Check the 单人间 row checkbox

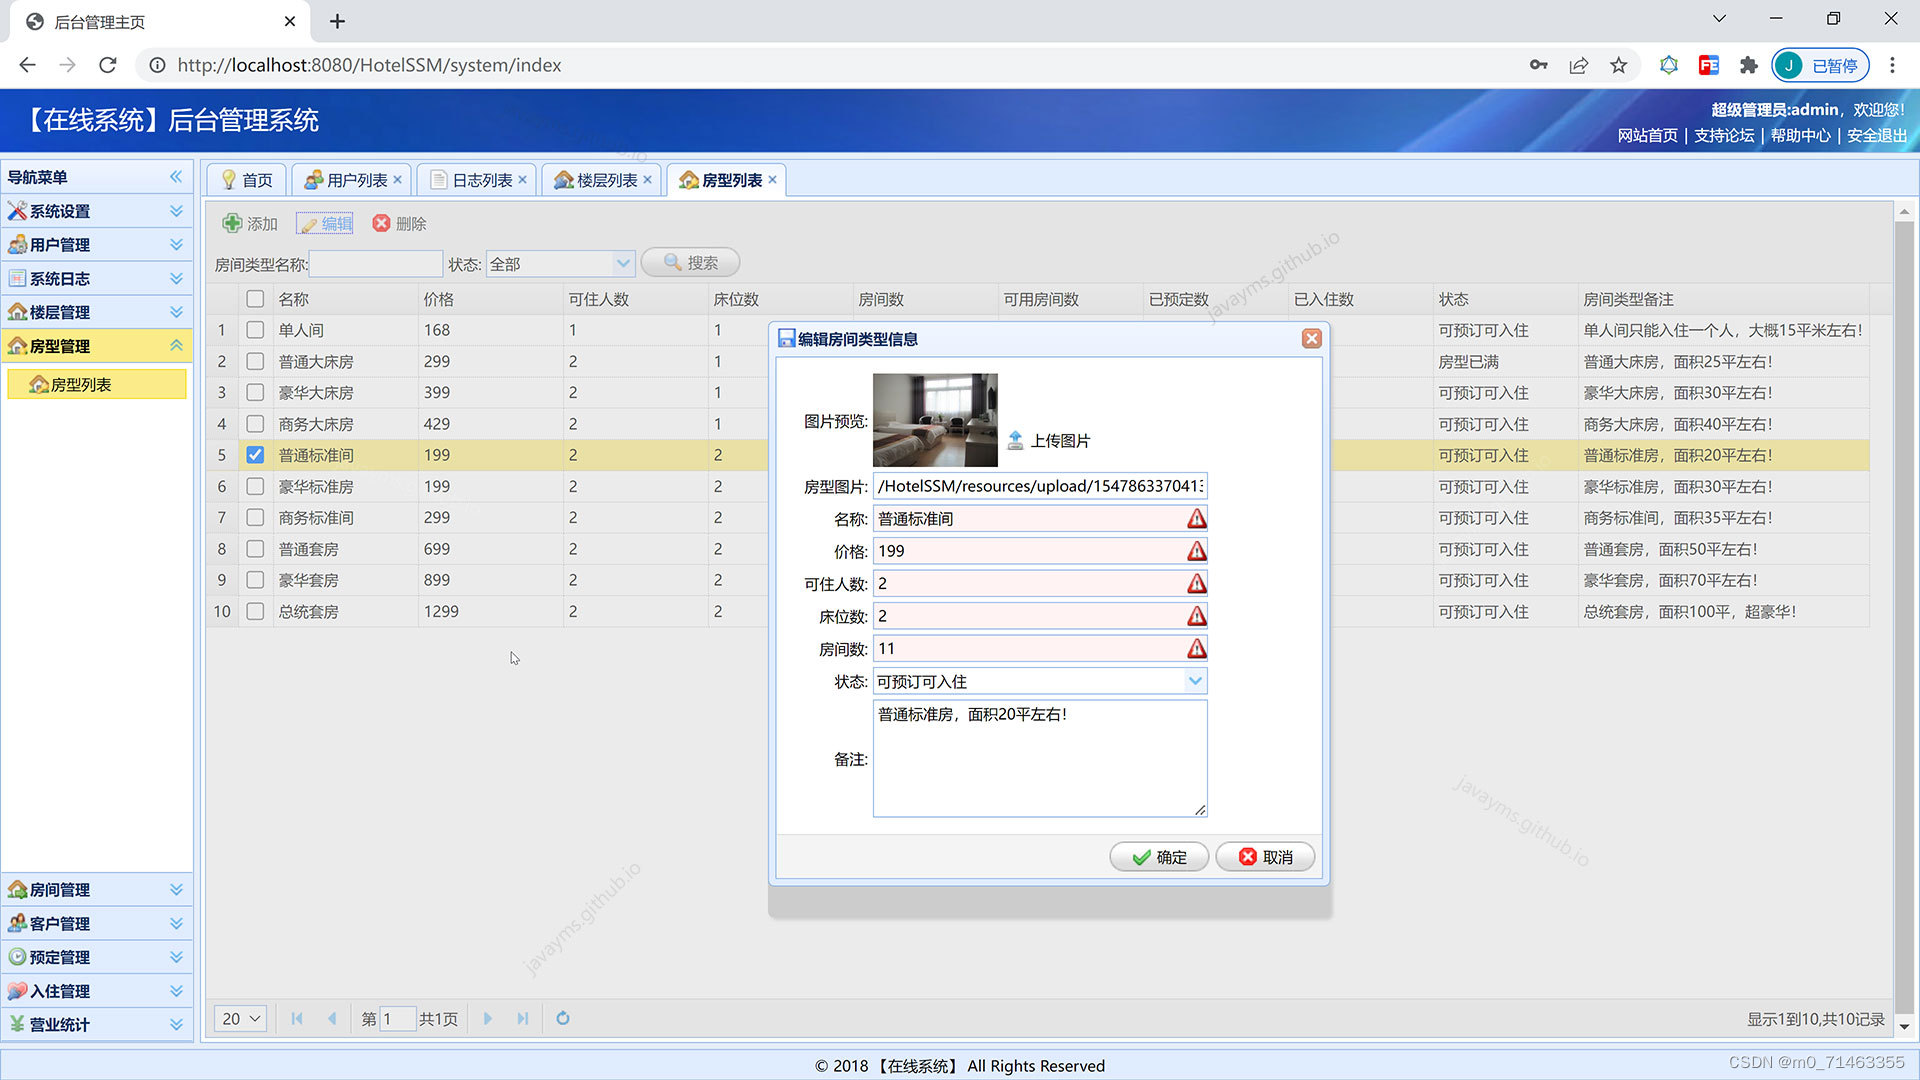click(x=255, y=330)
